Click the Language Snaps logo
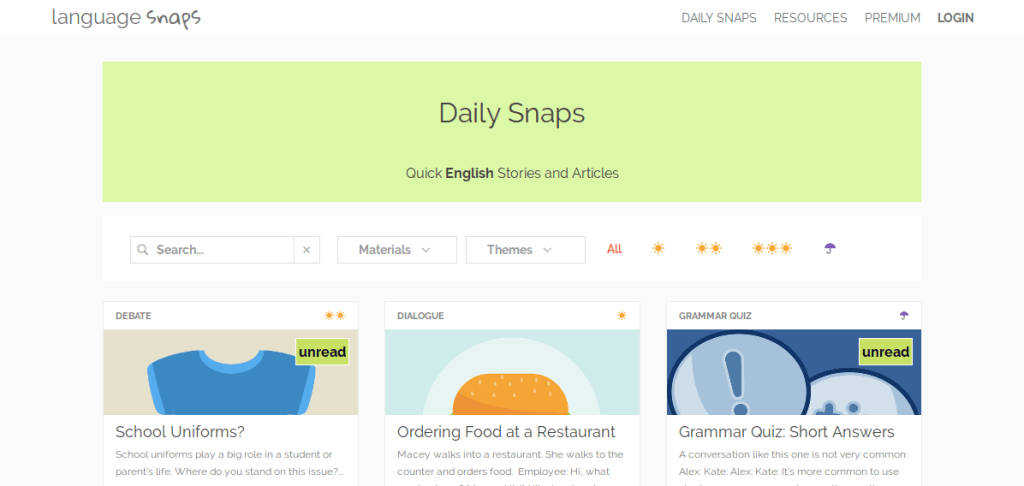1024x486 pixels. pyautogui.click(x=126, y=18)
